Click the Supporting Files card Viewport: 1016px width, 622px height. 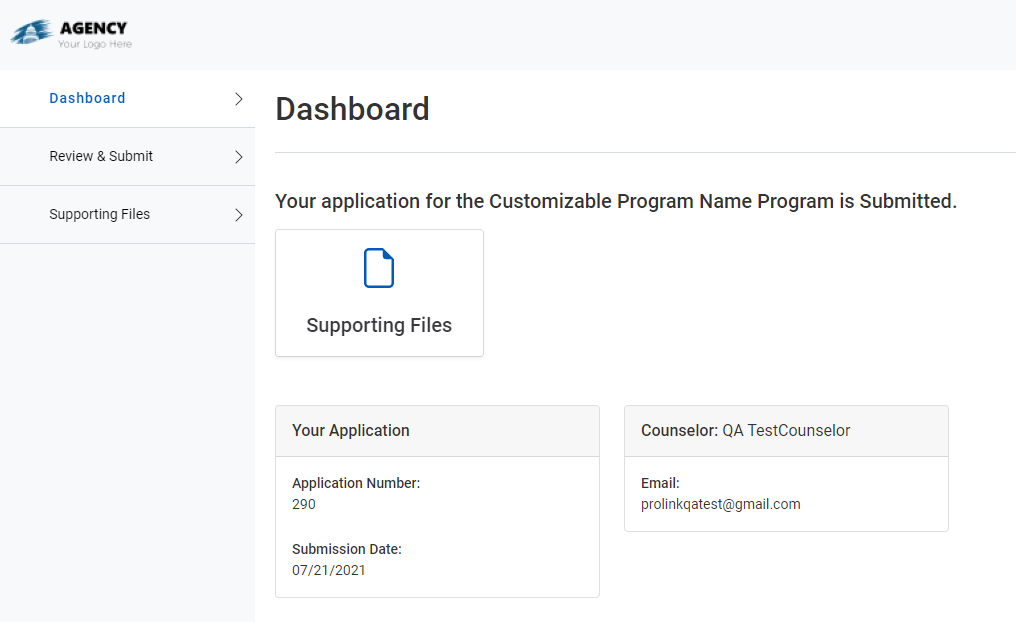379,293
